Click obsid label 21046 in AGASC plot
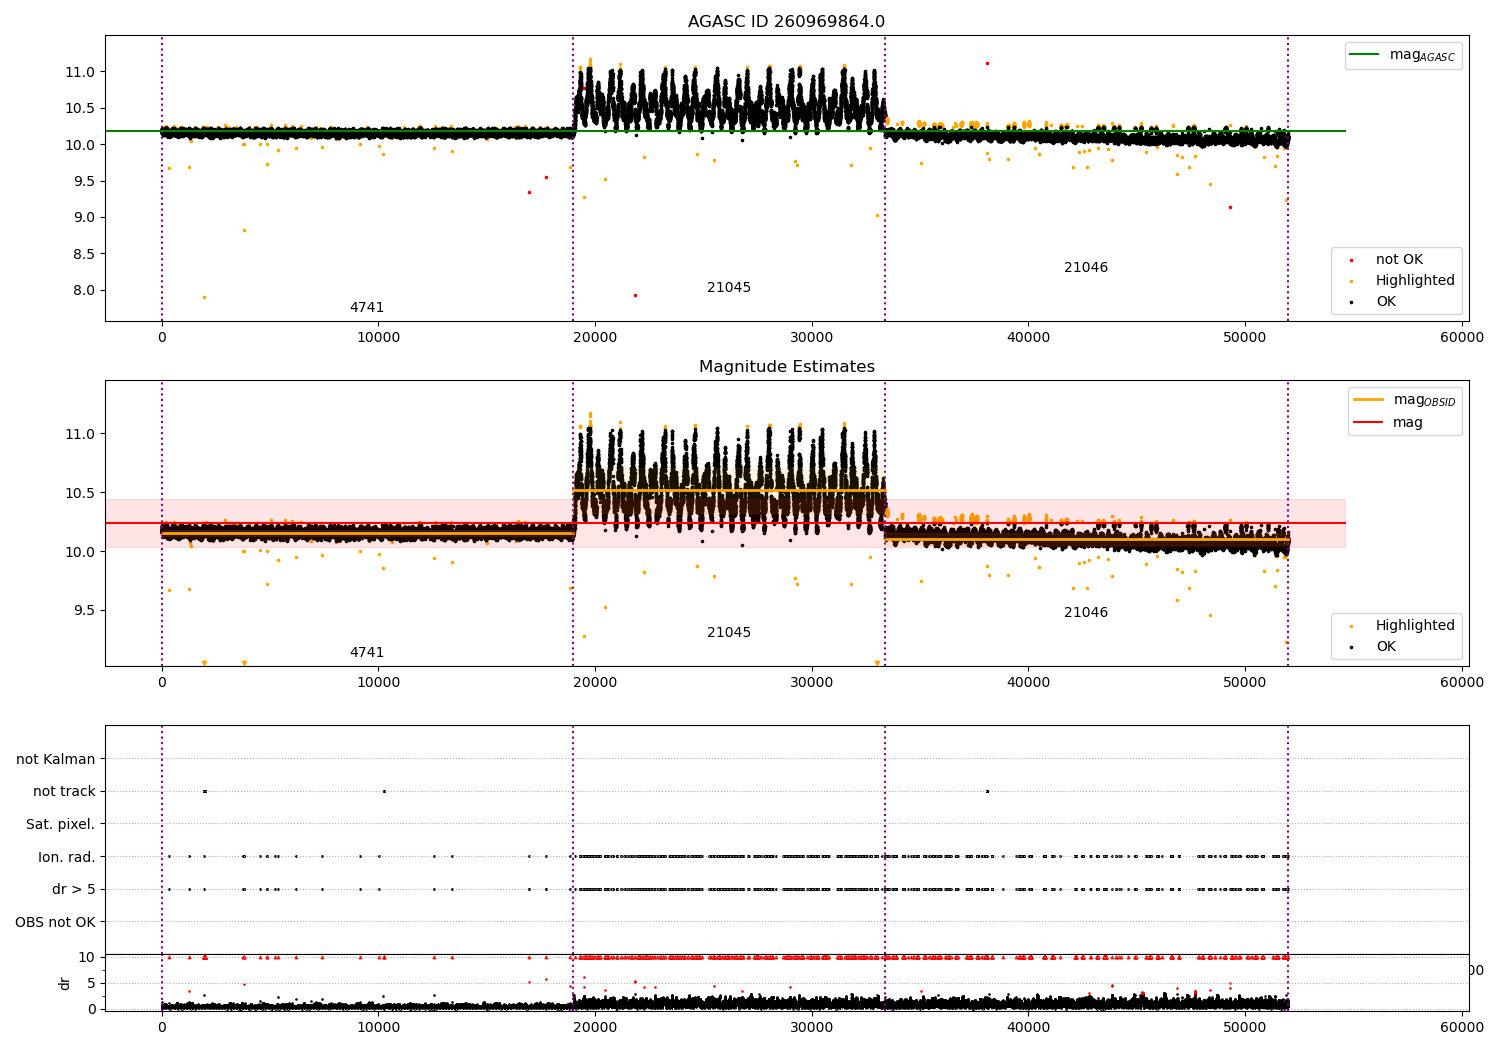The height and width of the screenshot is (1050, 1500). (x=1086, y=268)
